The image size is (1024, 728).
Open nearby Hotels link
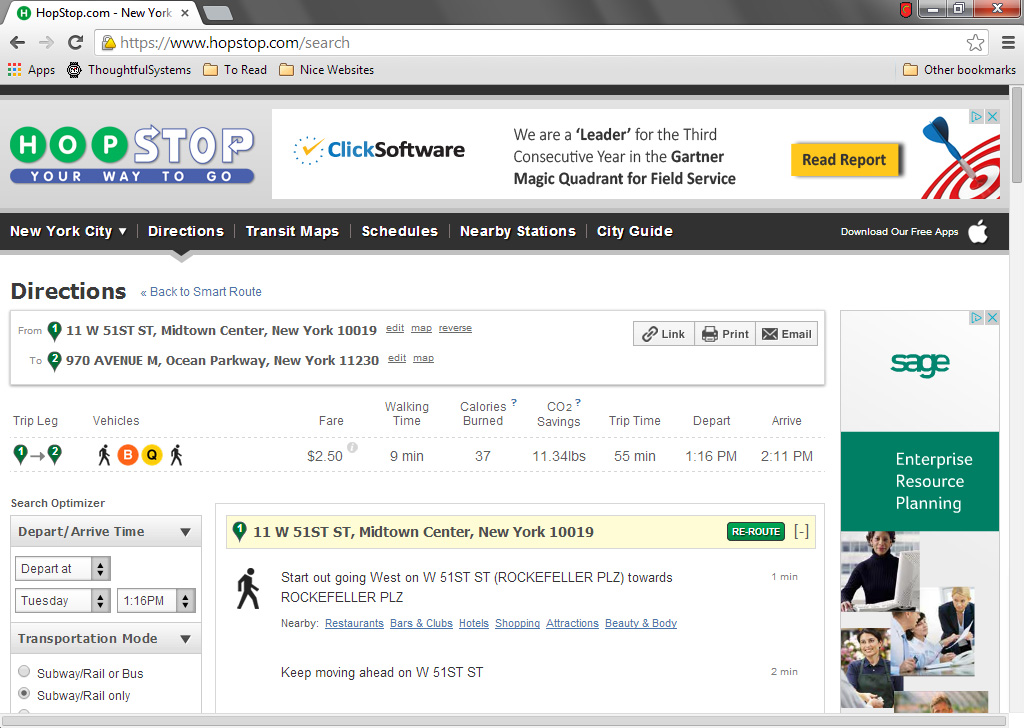[x=474, y=624]
